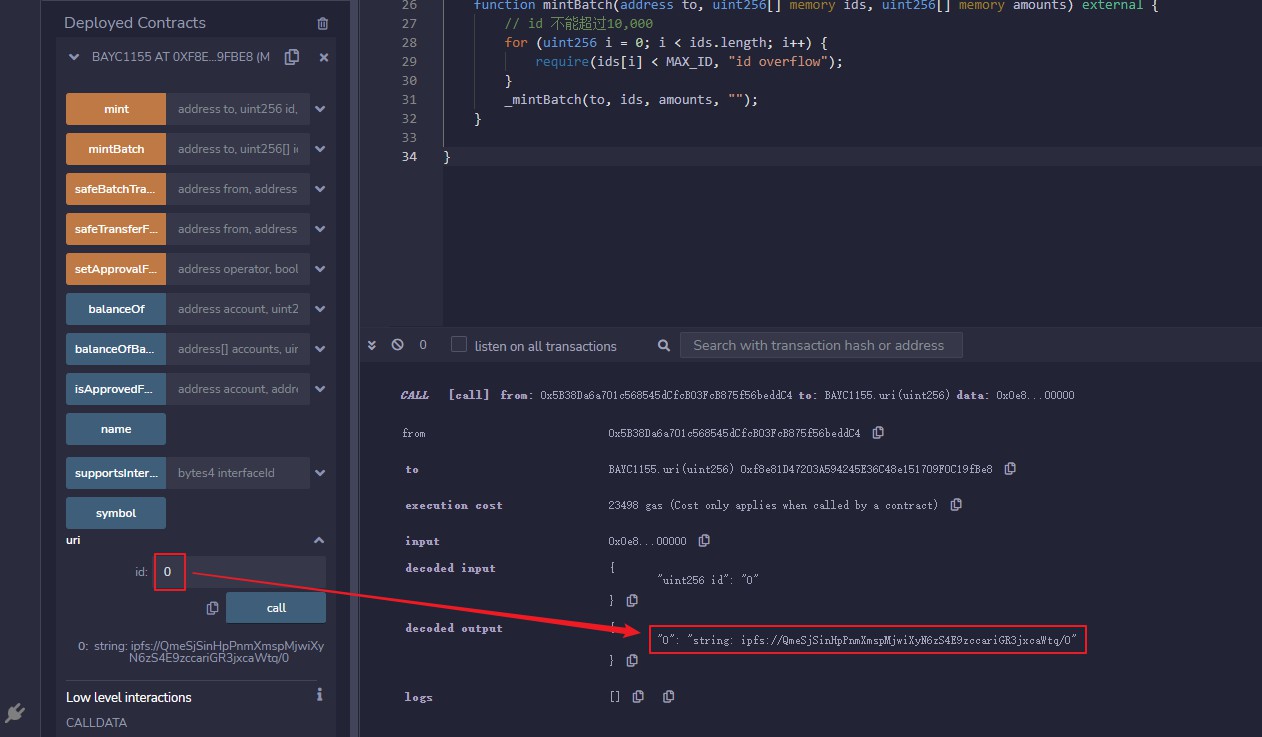Copy the decoded output value
This screenshot has width=1262, height=737.
click(632, 661)
